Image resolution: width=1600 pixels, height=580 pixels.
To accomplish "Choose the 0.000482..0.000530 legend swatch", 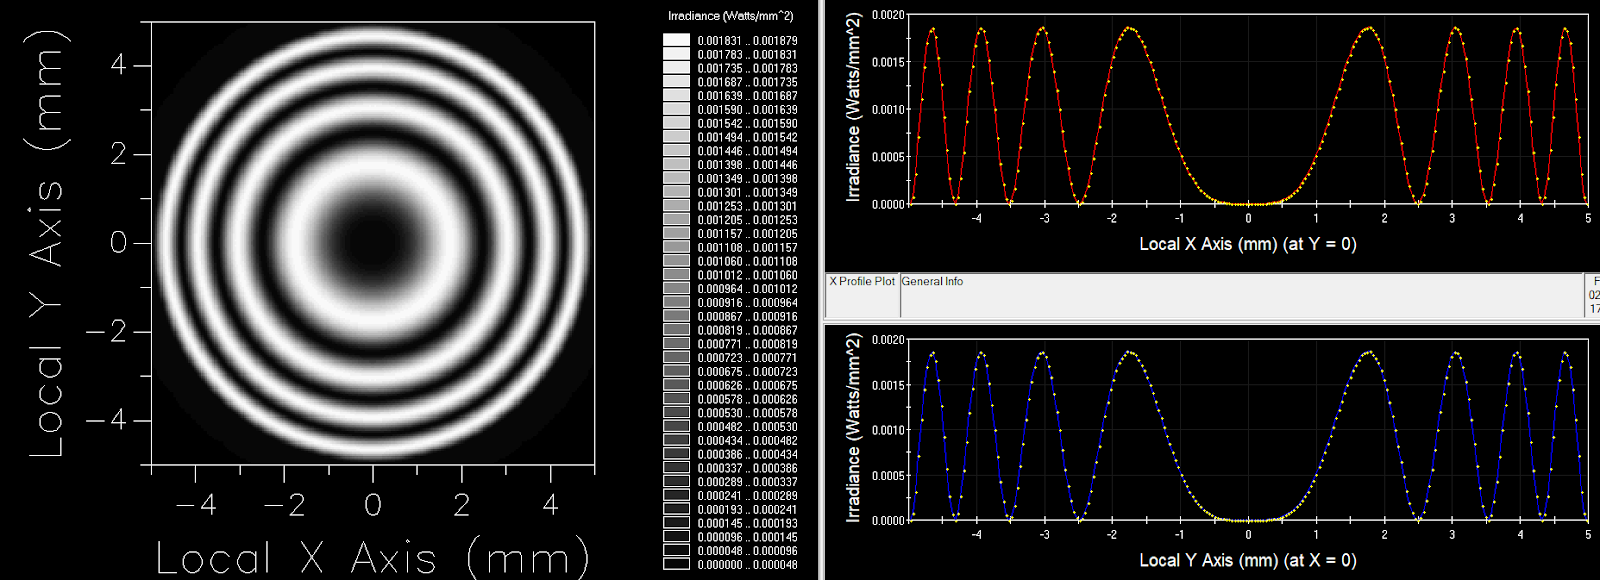I will pos(677,427).
